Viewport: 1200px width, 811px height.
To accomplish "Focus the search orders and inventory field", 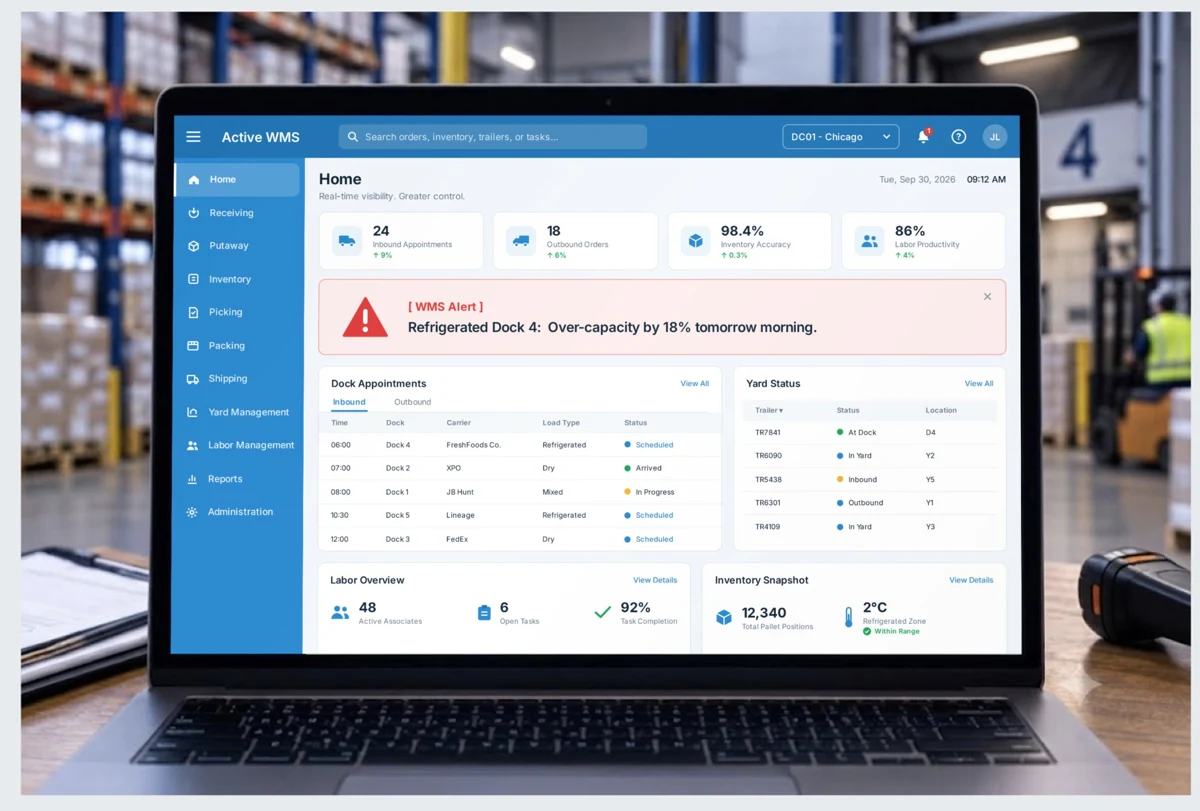I will point(493,137).
